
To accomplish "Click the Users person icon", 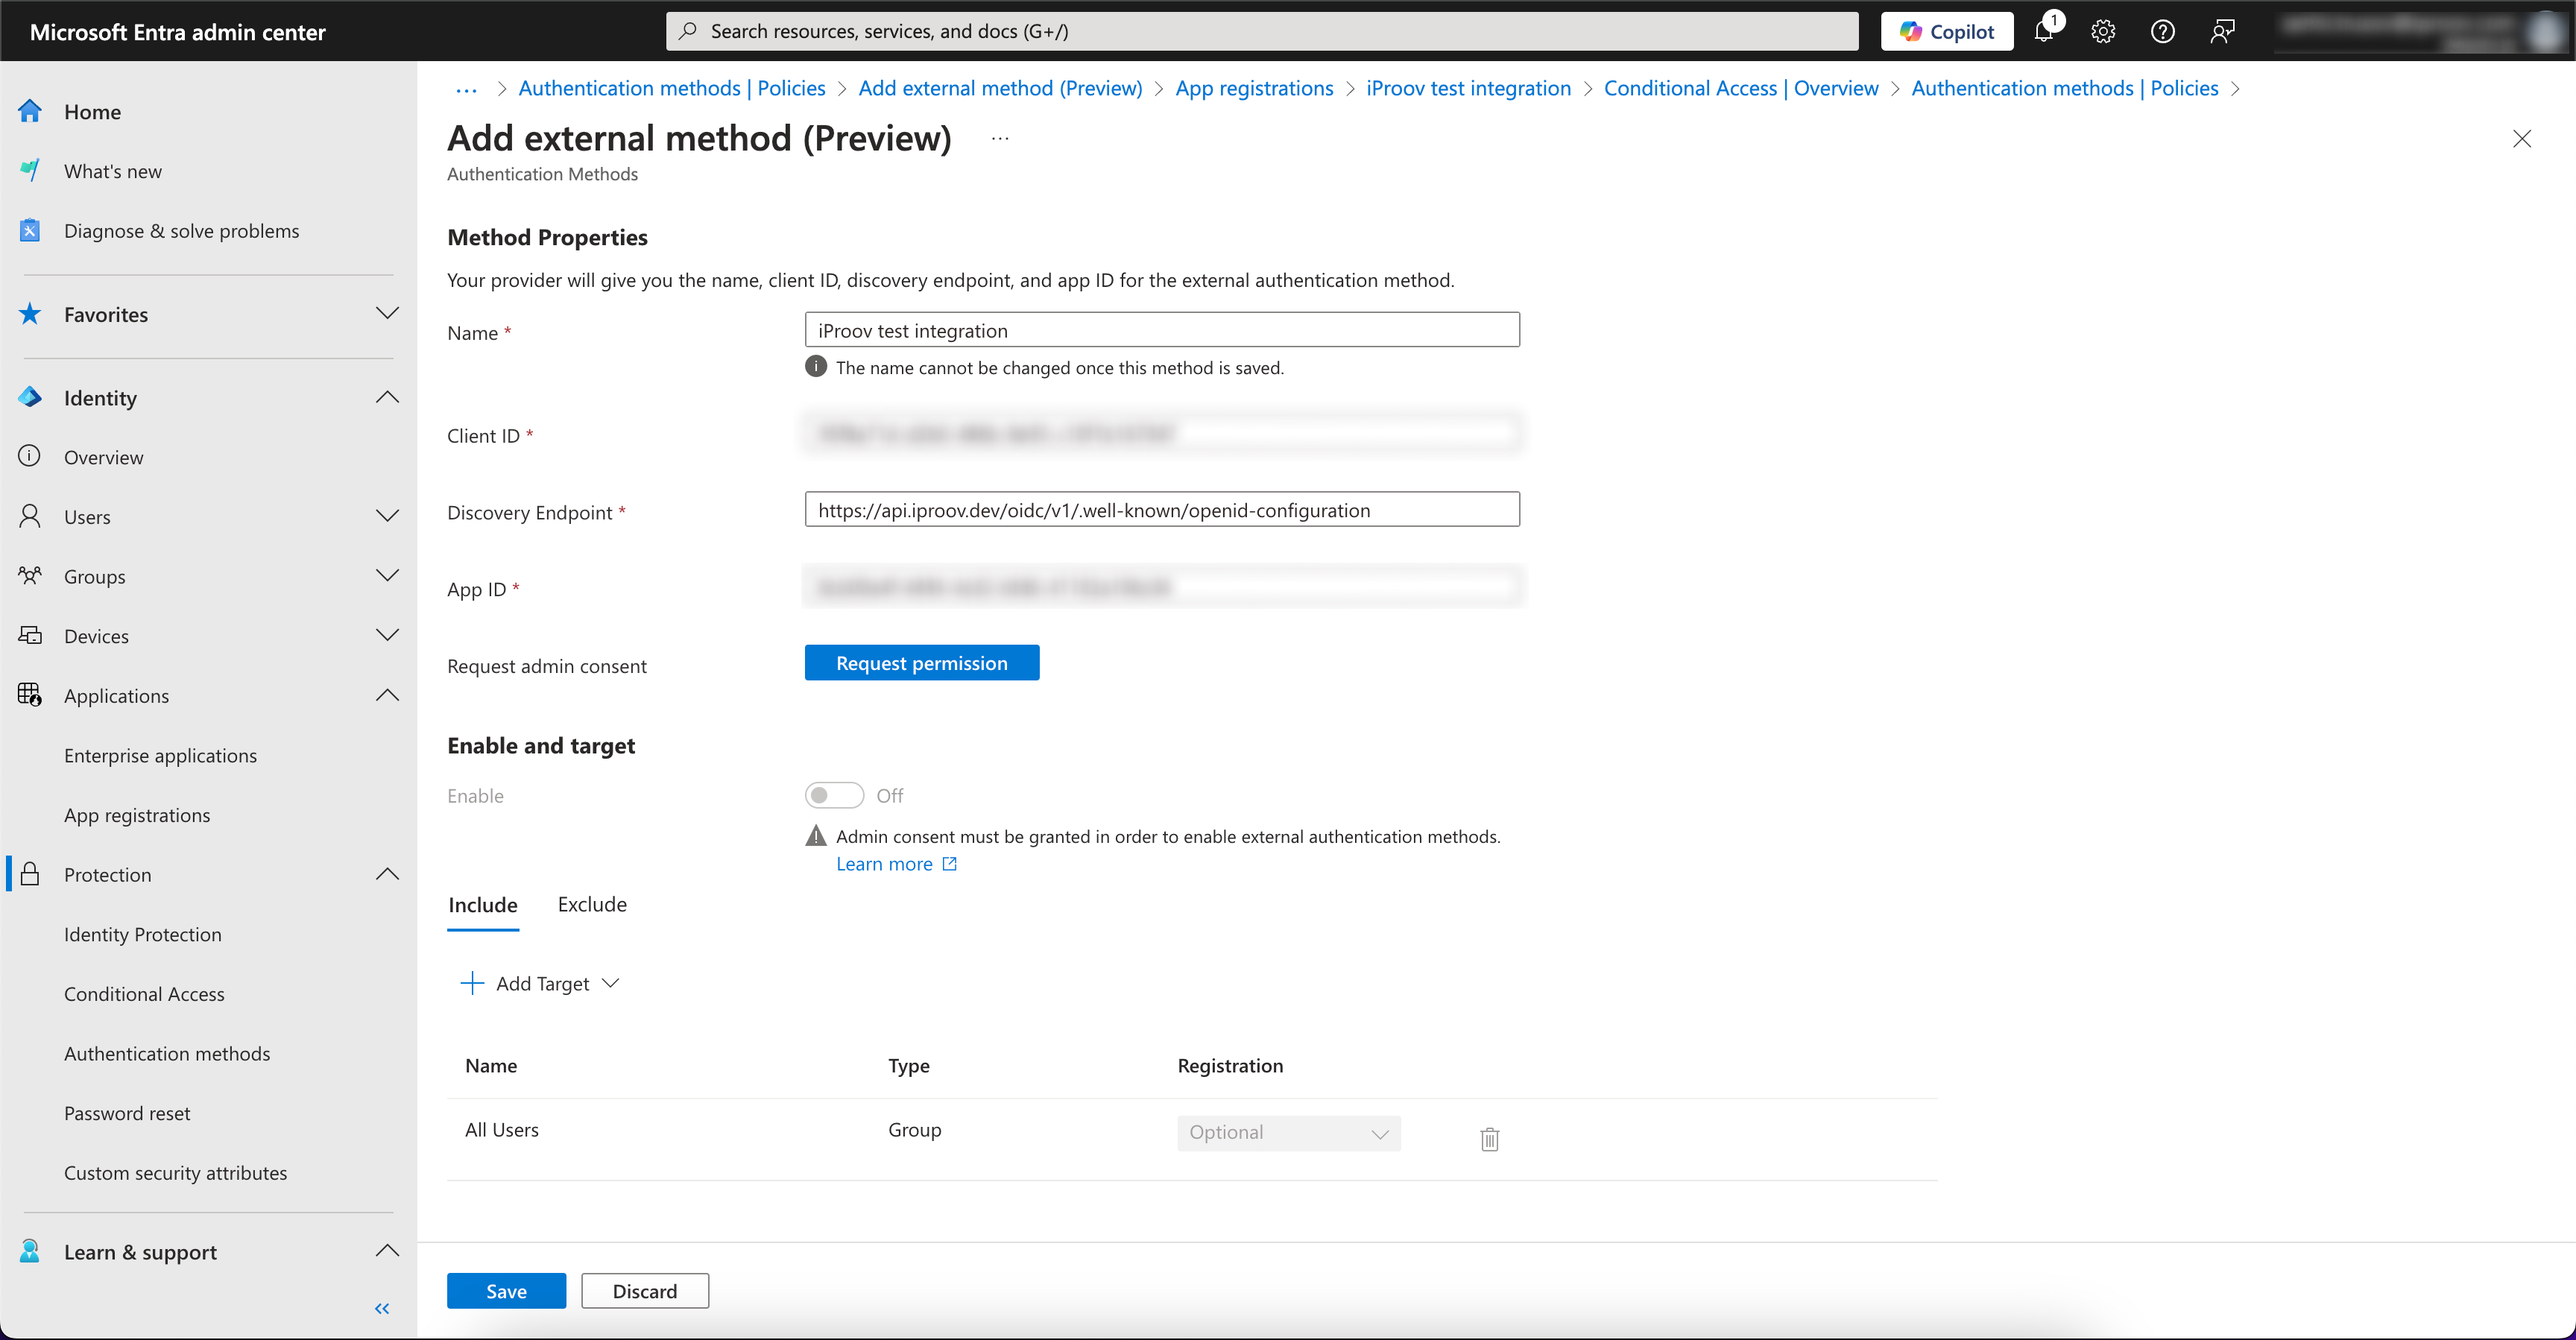I will point(30,516).
